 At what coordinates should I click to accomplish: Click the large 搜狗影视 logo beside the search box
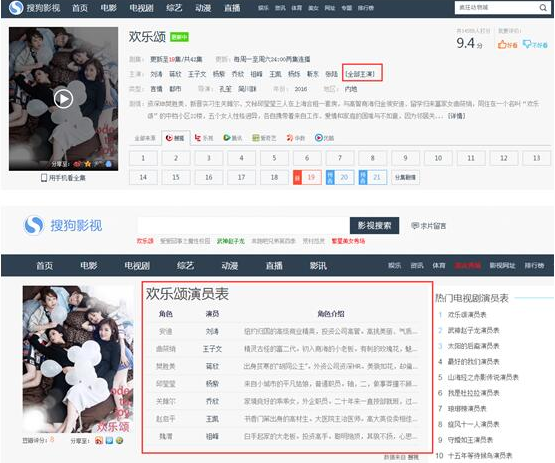(63, 225)
